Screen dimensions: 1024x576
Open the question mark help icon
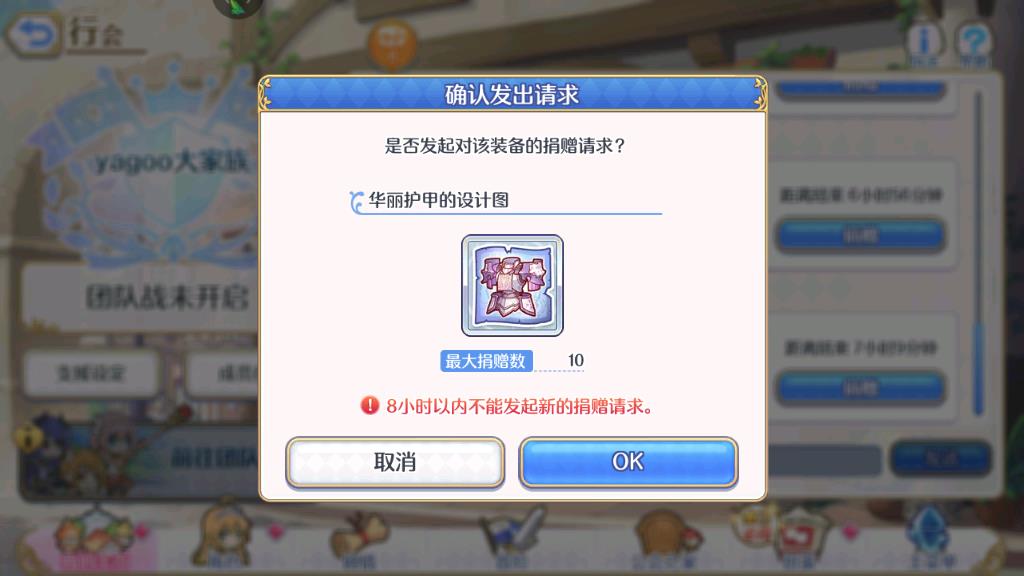click(x=973, y=42)
